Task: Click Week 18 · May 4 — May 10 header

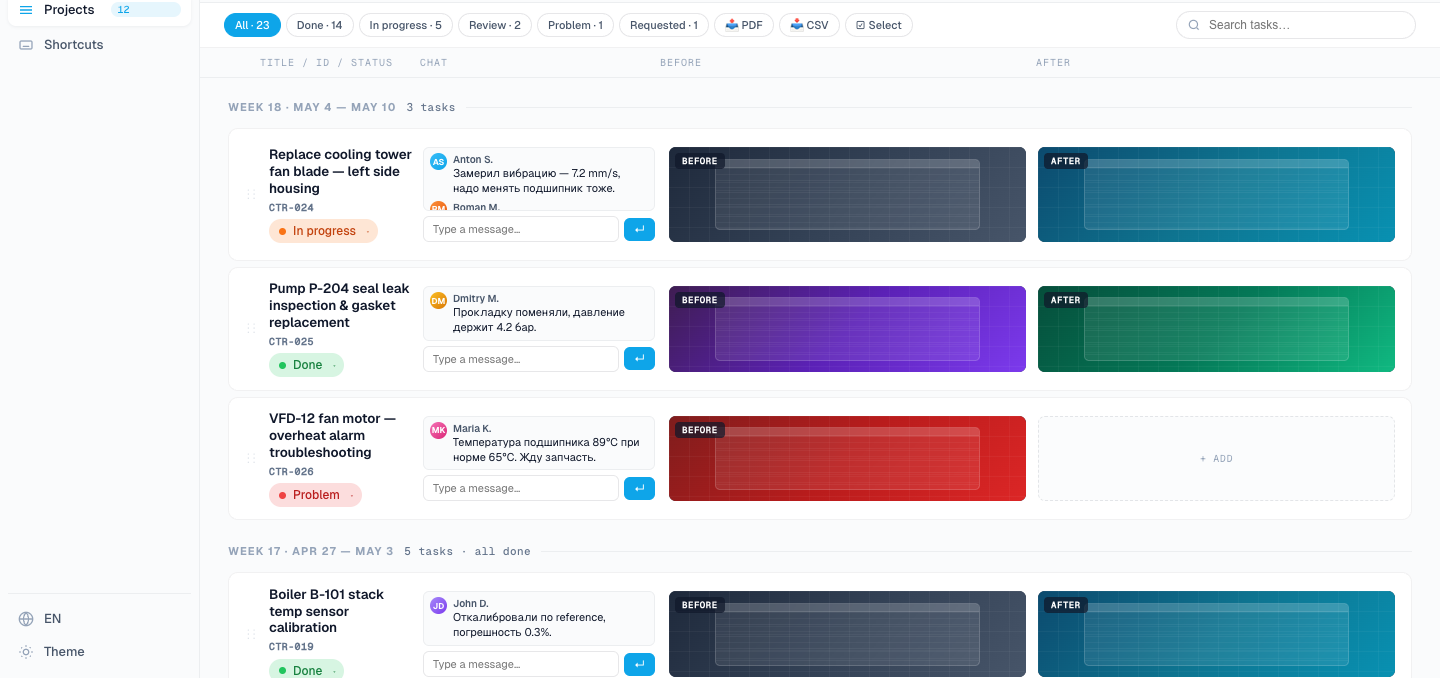Action: point(312,107)
